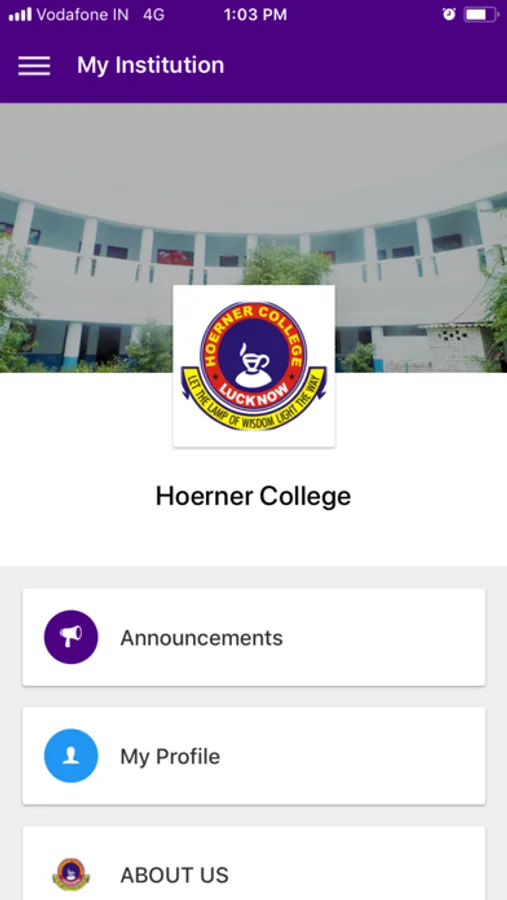Tap the blue profile person icon
The height and width of the screenshot is (900, 507).
pos(71,756)
